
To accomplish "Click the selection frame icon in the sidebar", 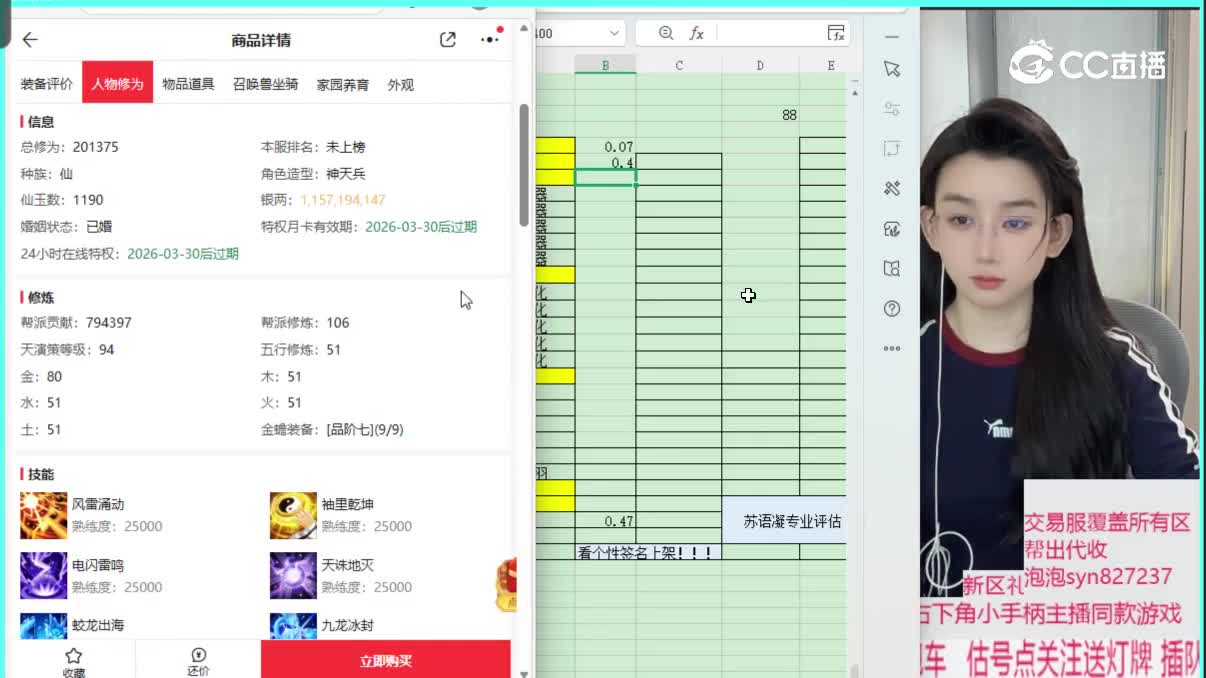I will (x=892, y=148).
